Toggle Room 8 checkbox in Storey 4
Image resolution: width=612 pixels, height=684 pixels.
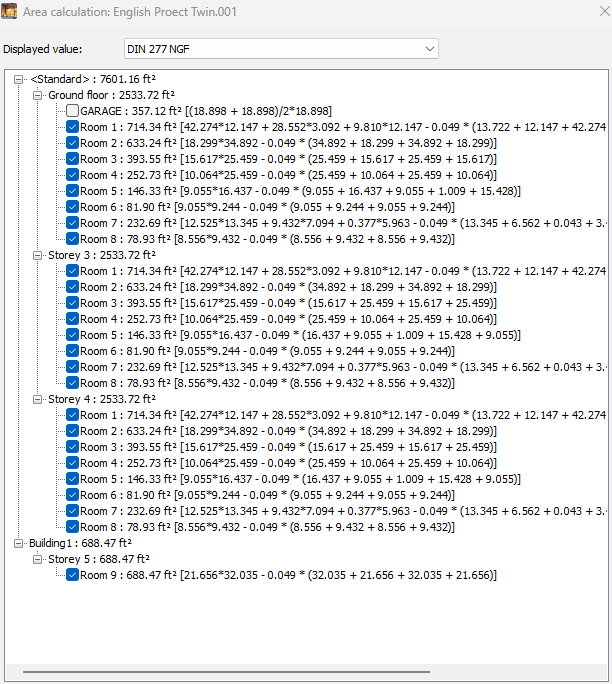coord(72,527)
